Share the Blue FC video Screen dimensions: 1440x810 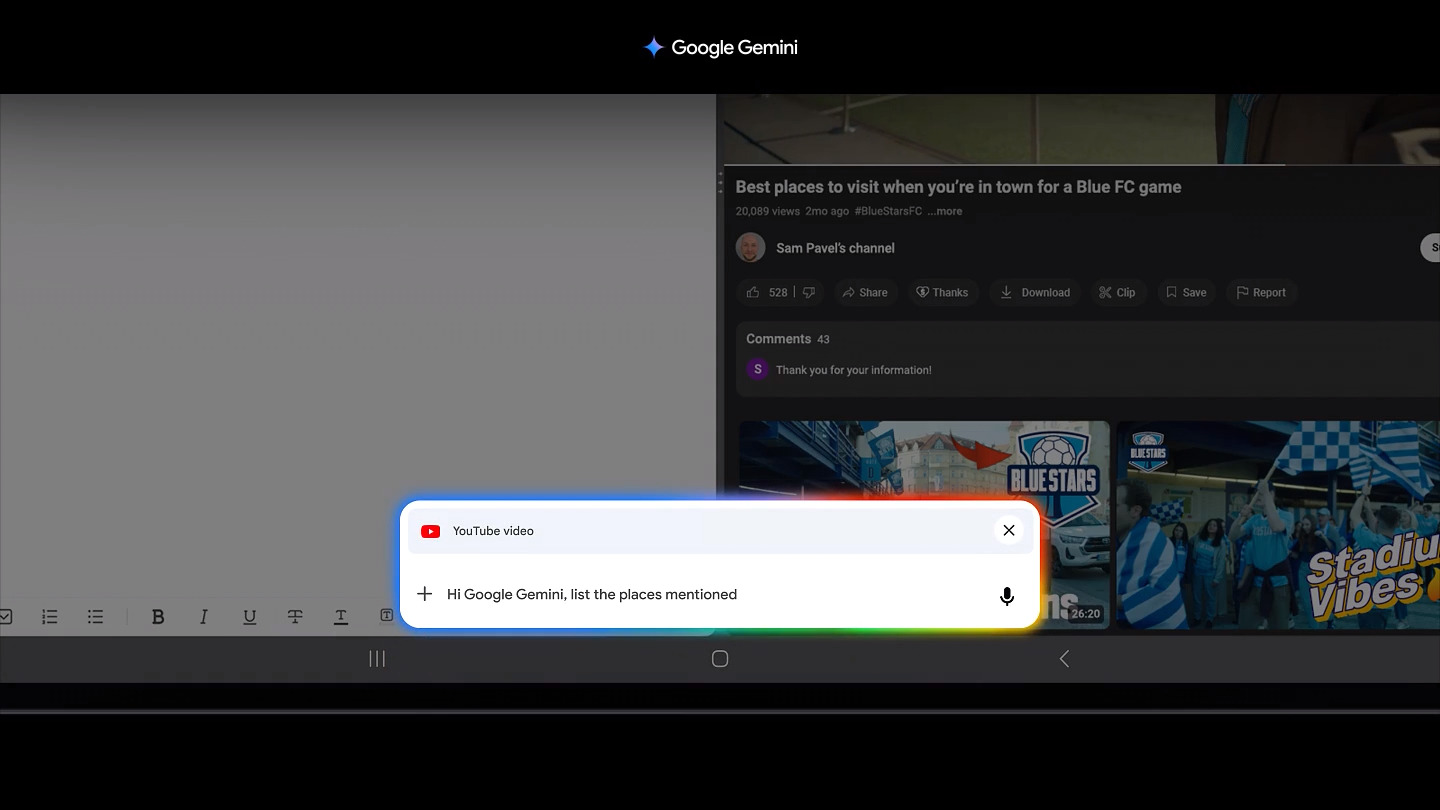pyautogui.click(x=864, y=293)
